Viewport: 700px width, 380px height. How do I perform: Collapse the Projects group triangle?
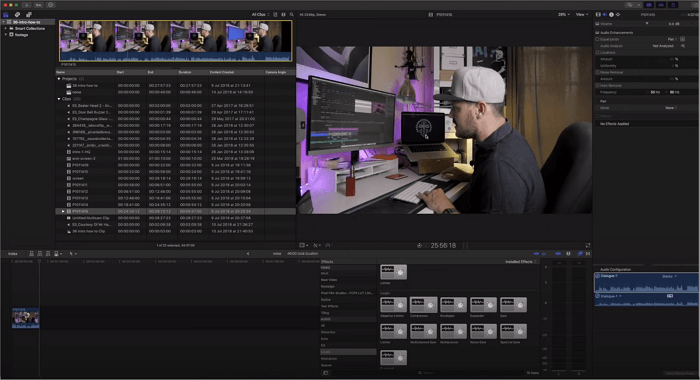click(59, 79)
